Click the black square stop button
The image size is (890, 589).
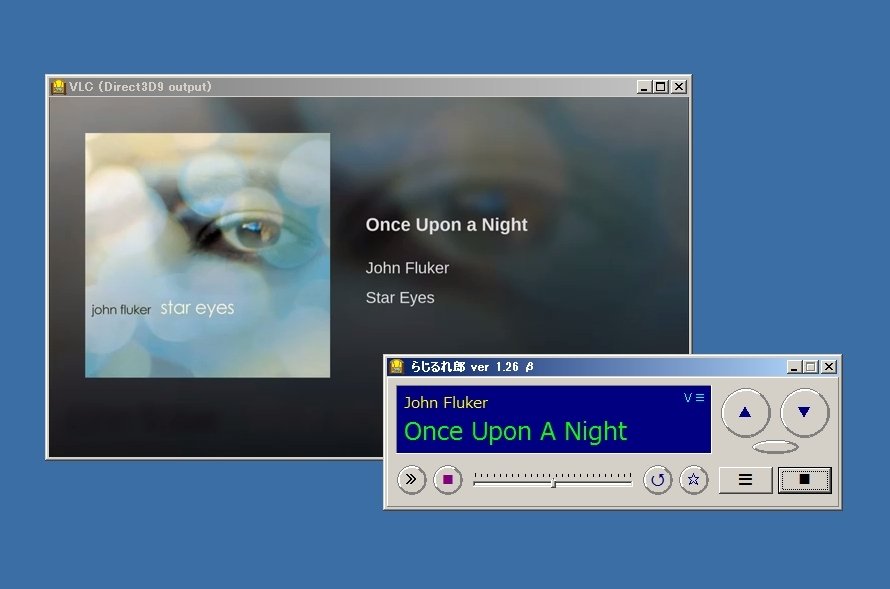pos(804,480)
